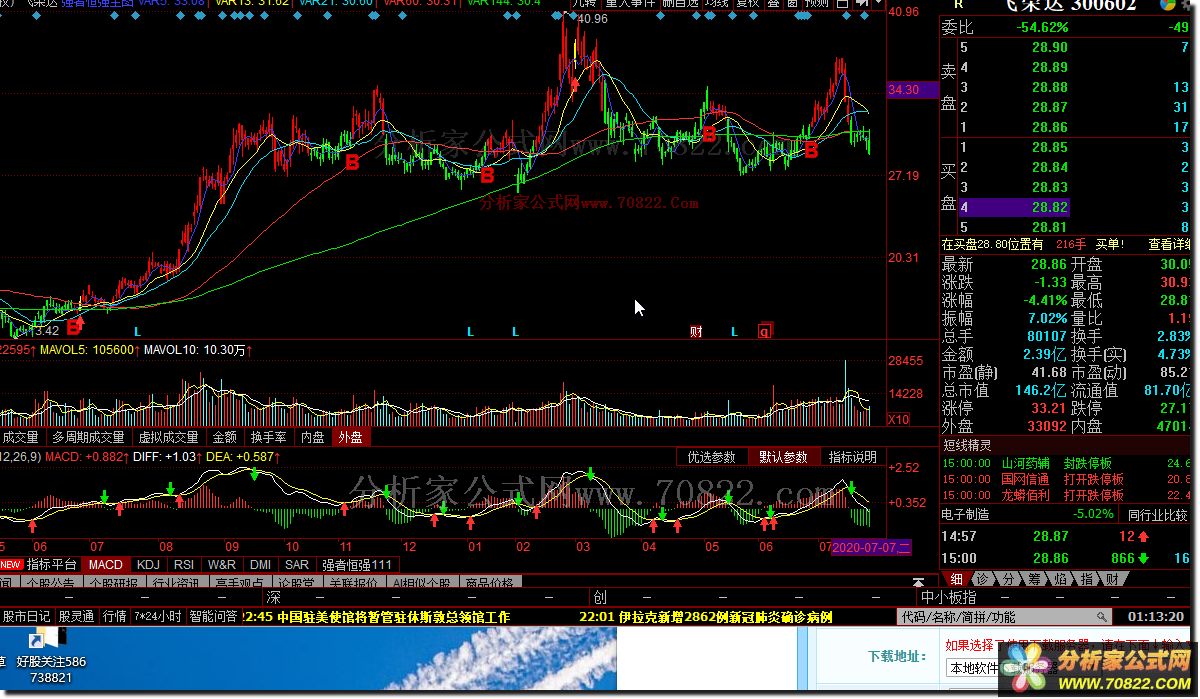The width and height of the screenshot is (1200, 699).
Task: Open the 股市日记 status bar item
Action: point(26,617)
